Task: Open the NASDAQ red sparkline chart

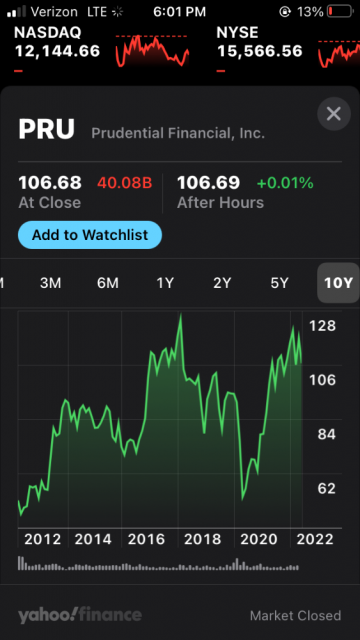Action: pyautogui.click(x=152, y=51)
